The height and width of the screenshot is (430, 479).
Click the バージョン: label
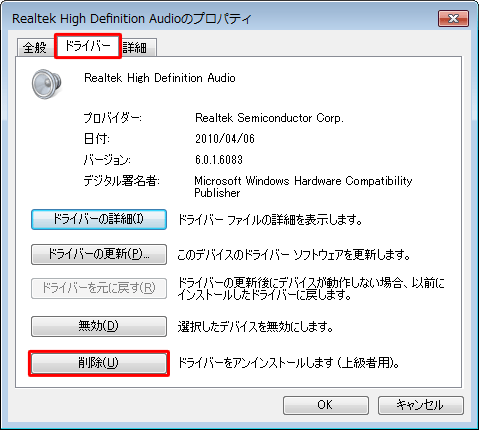coord(107,160)
